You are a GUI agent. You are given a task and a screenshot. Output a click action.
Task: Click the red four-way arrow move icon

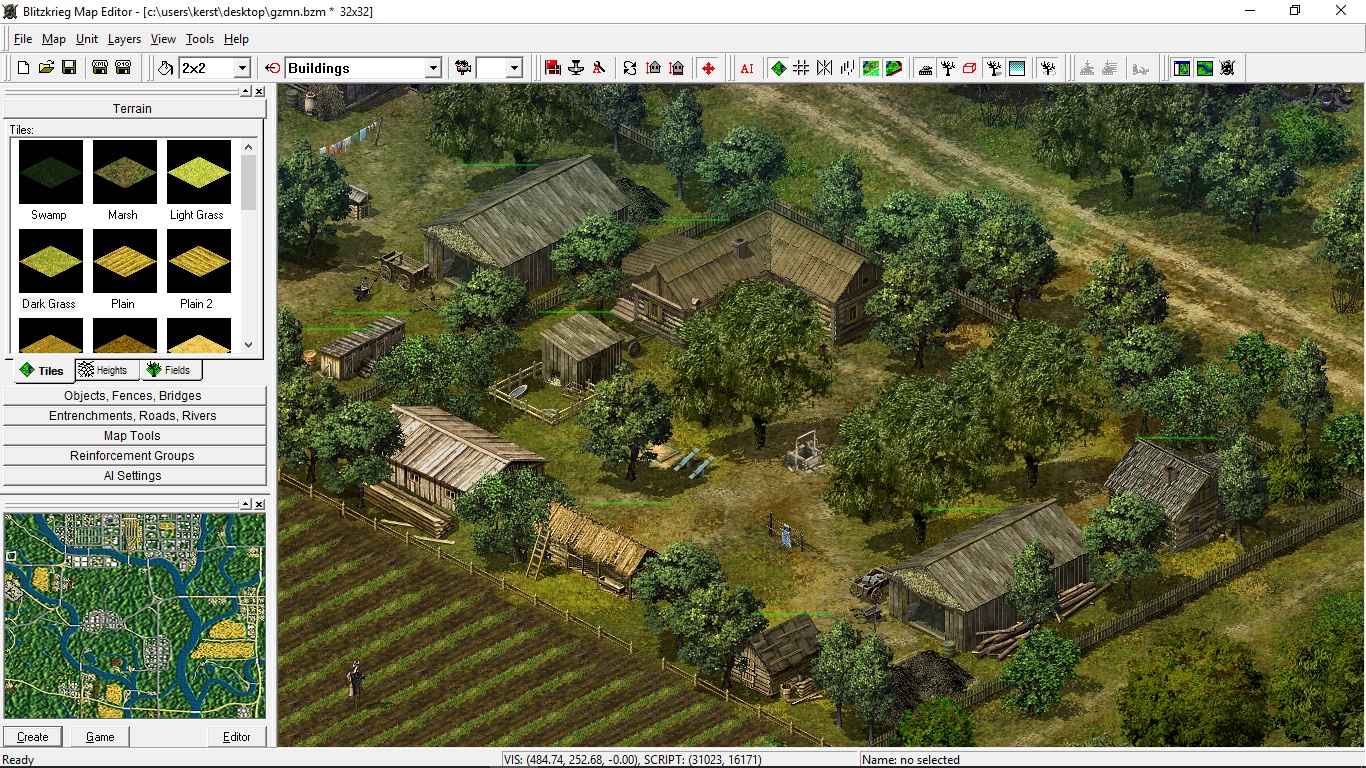708,68
